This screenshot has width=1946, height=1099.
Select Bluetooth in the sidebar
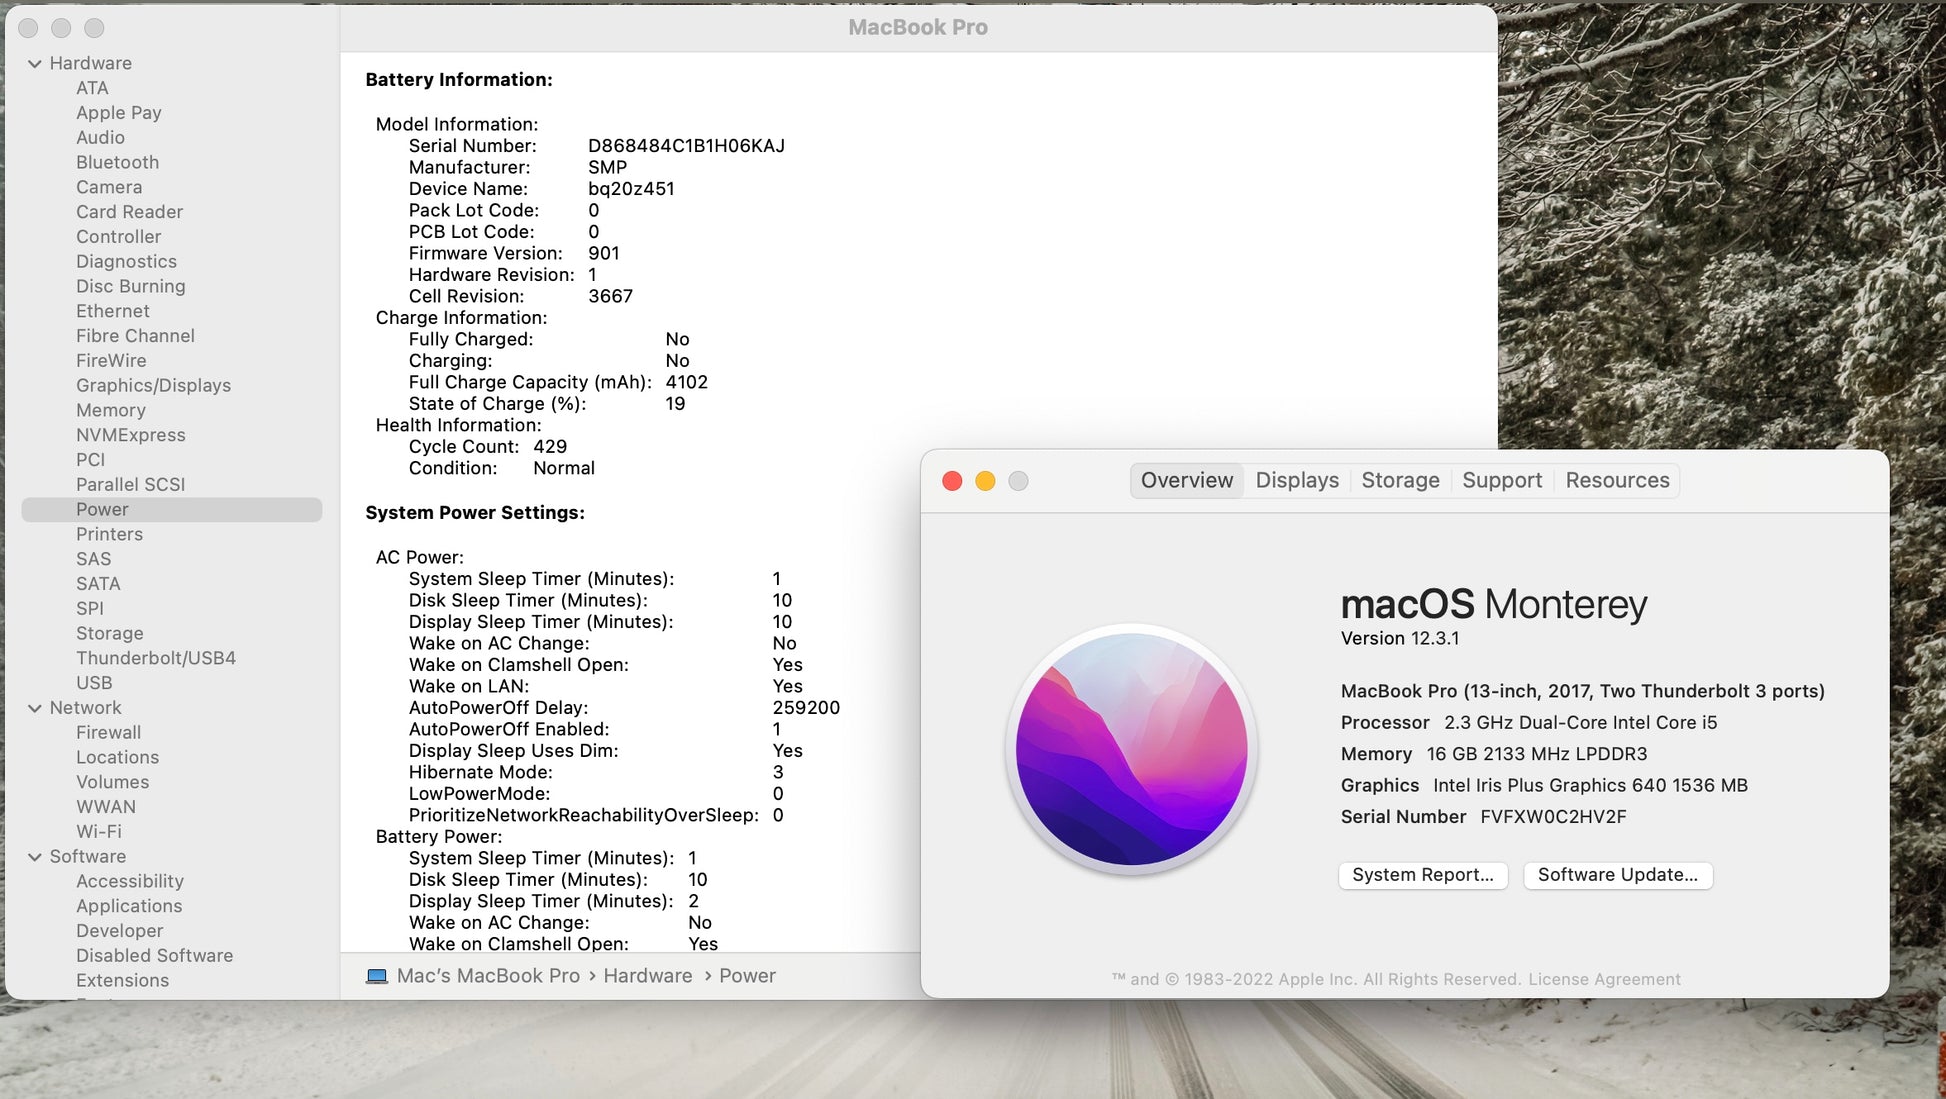[x=117, y=162]
